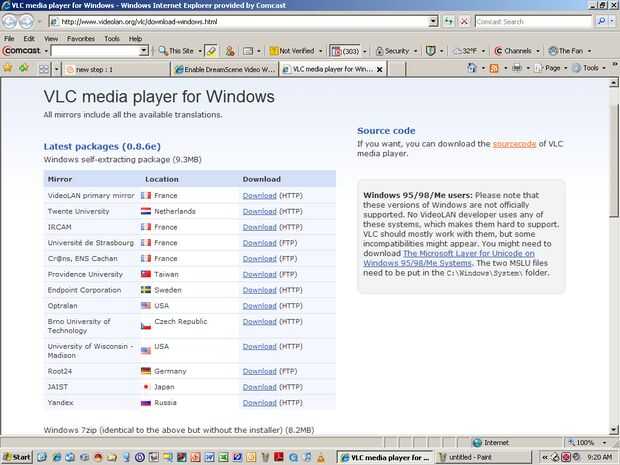Image resolution: width=620 pixels, height=465 pixels.
Task: Click the Not Verified toolbar button
Action: pos(291,51)
